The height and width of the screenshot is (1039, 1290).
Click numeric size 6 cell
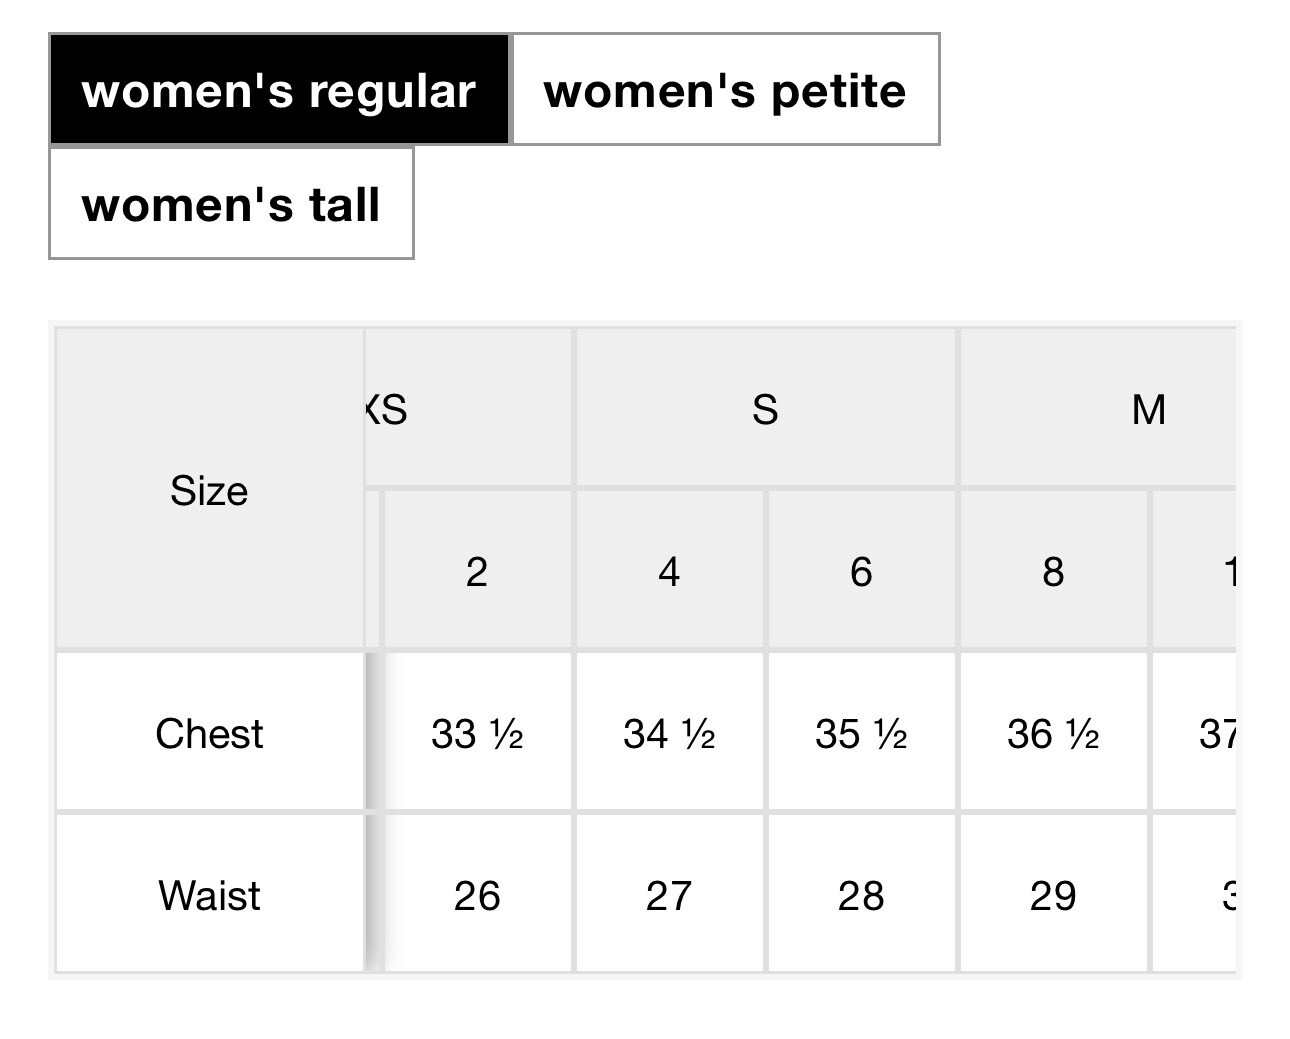pos(861,571)
